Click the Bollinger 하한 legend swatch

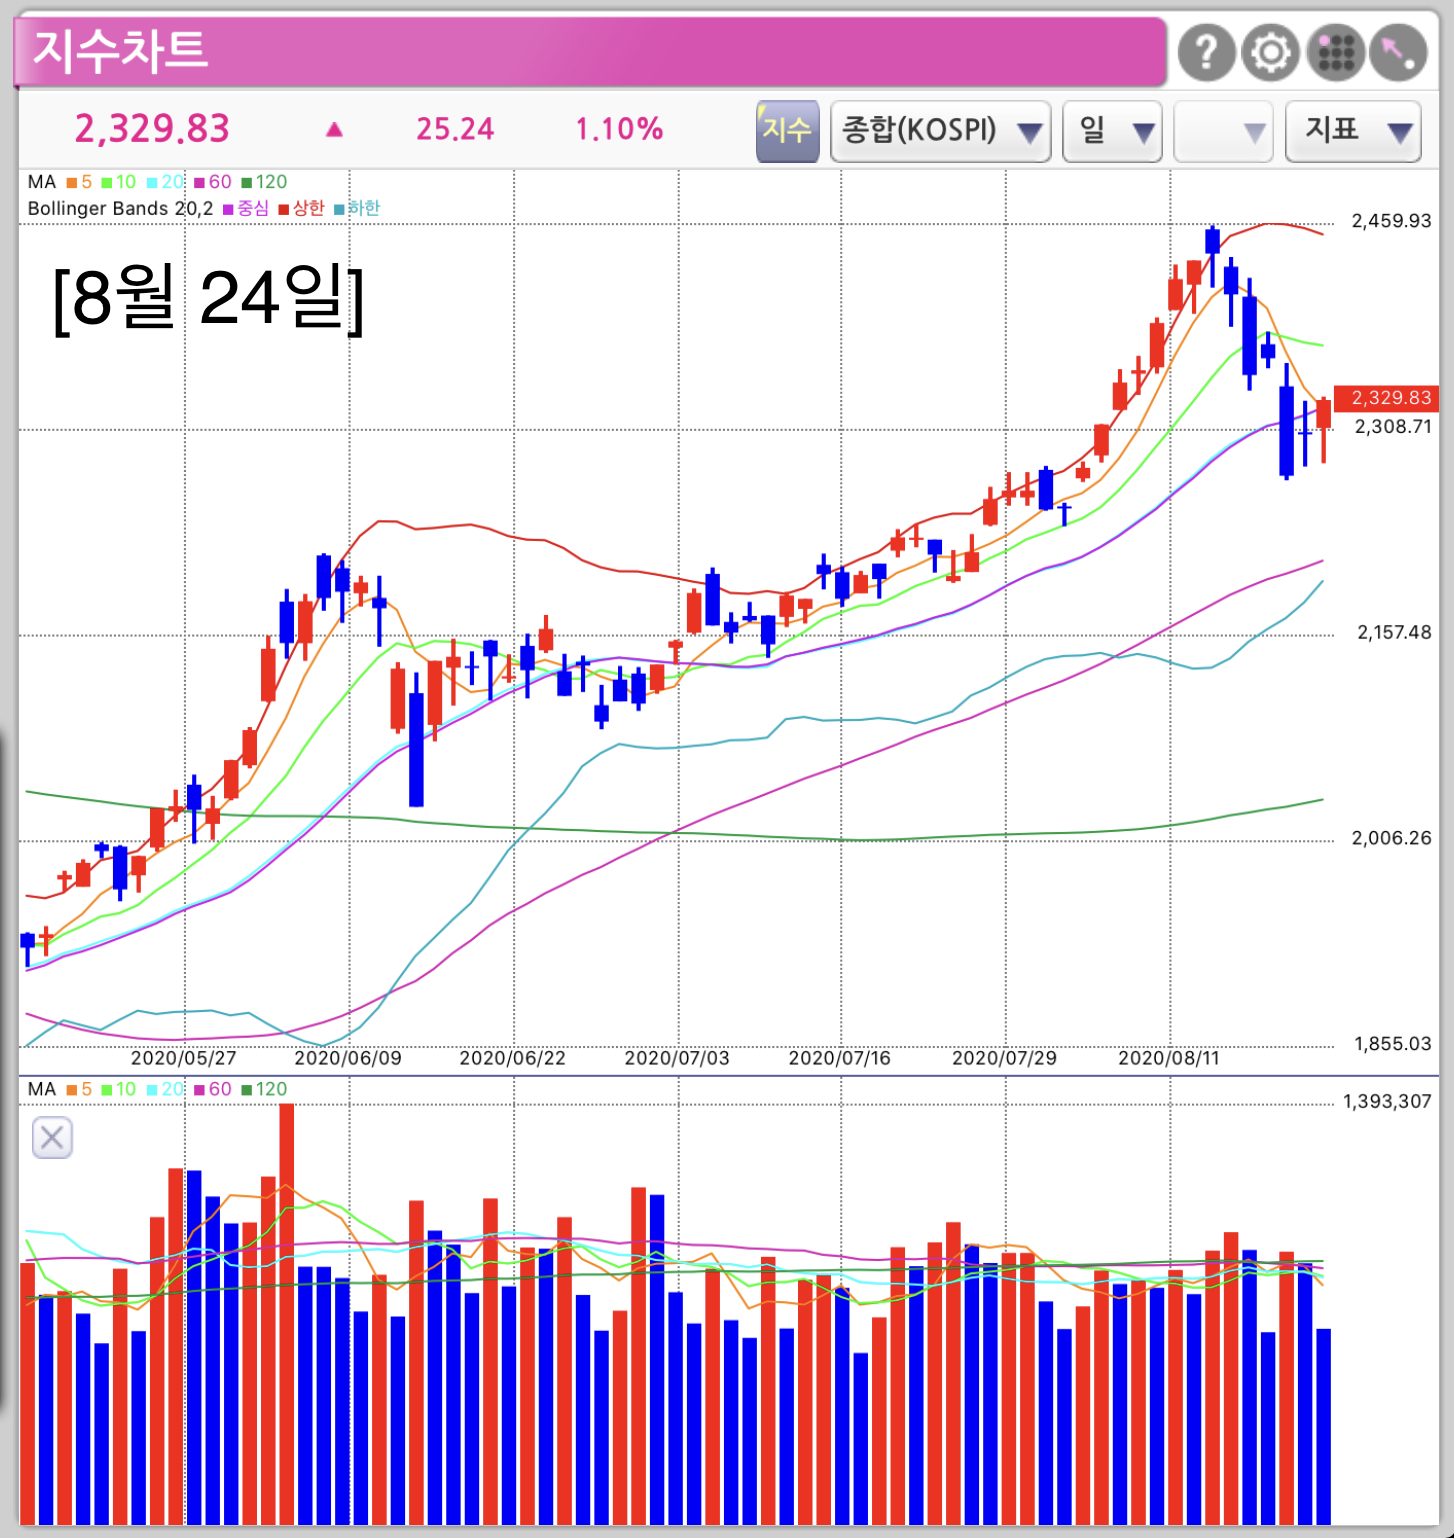339,209
